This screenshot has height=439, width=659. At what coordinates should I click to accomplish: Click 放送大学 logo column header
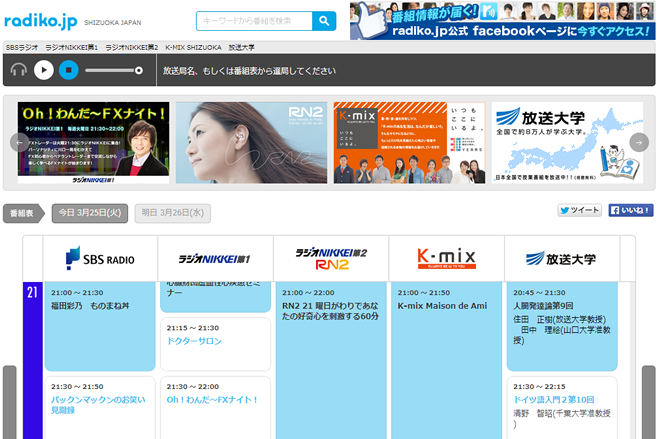[x=562, y=259]
